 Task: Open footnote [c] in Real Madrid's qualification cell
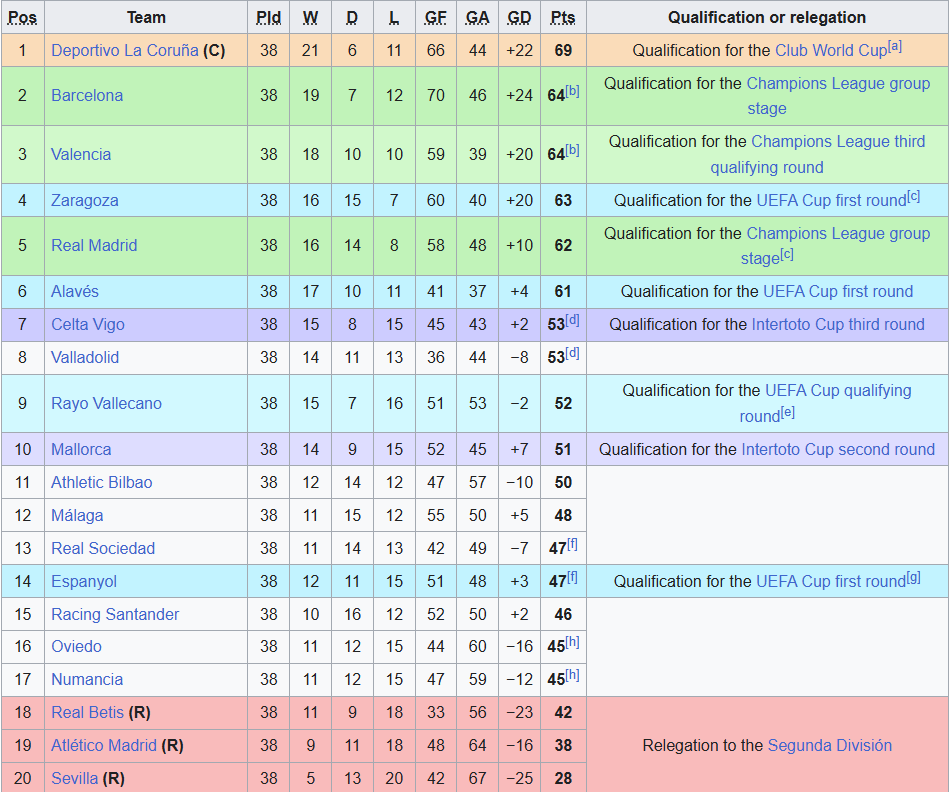coord(787,254)
